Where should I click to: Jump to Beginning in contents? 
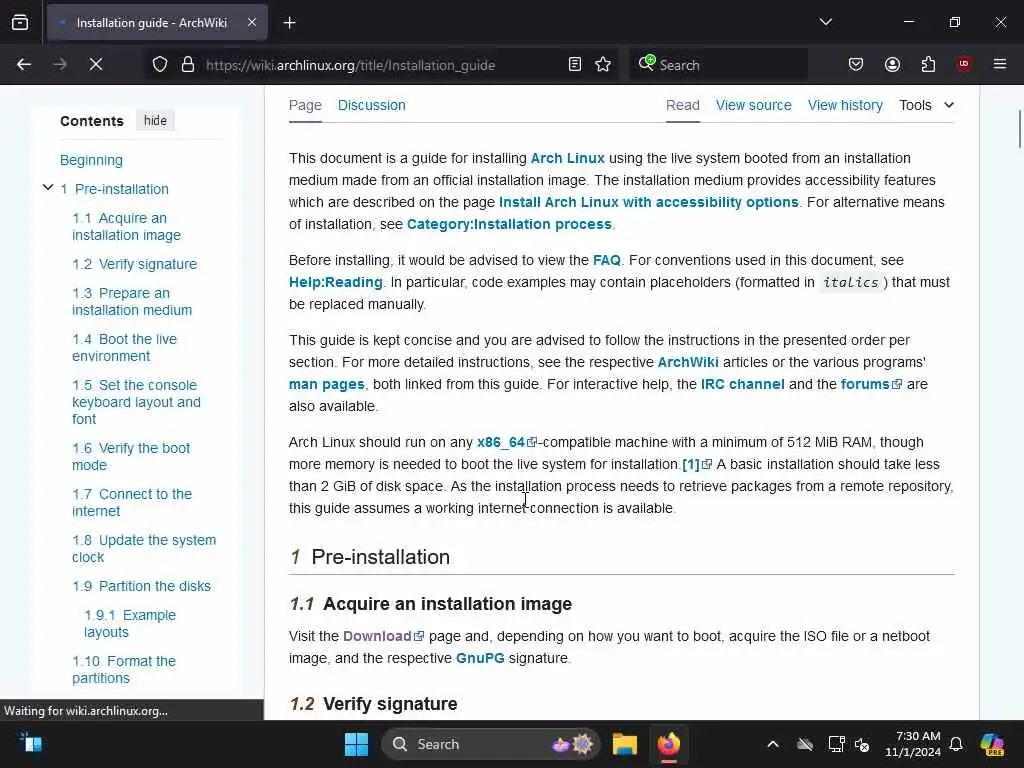[x=91, y=160]
